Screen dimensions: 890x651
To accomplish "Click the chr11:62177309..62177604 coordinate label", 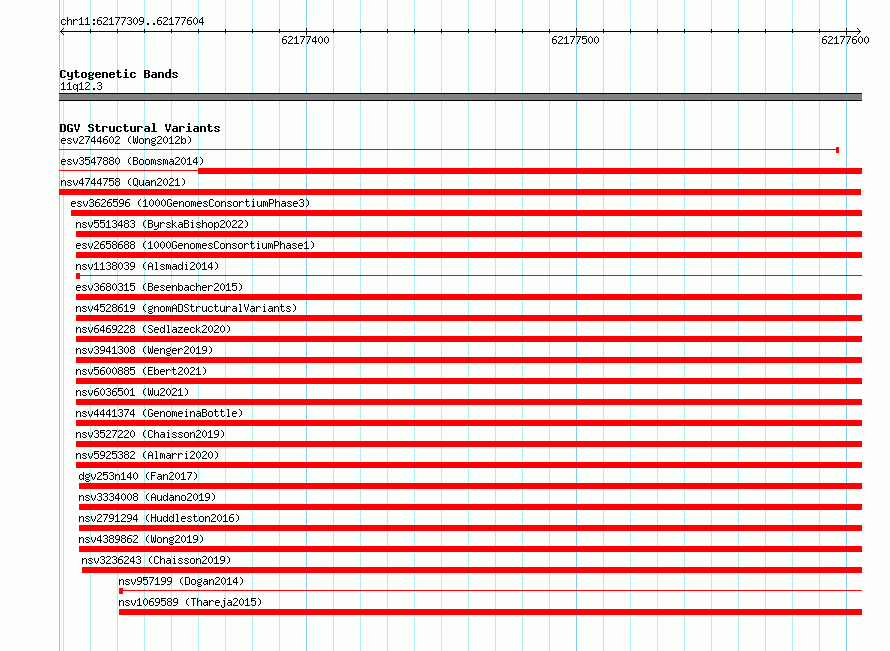I will [132, 21].
